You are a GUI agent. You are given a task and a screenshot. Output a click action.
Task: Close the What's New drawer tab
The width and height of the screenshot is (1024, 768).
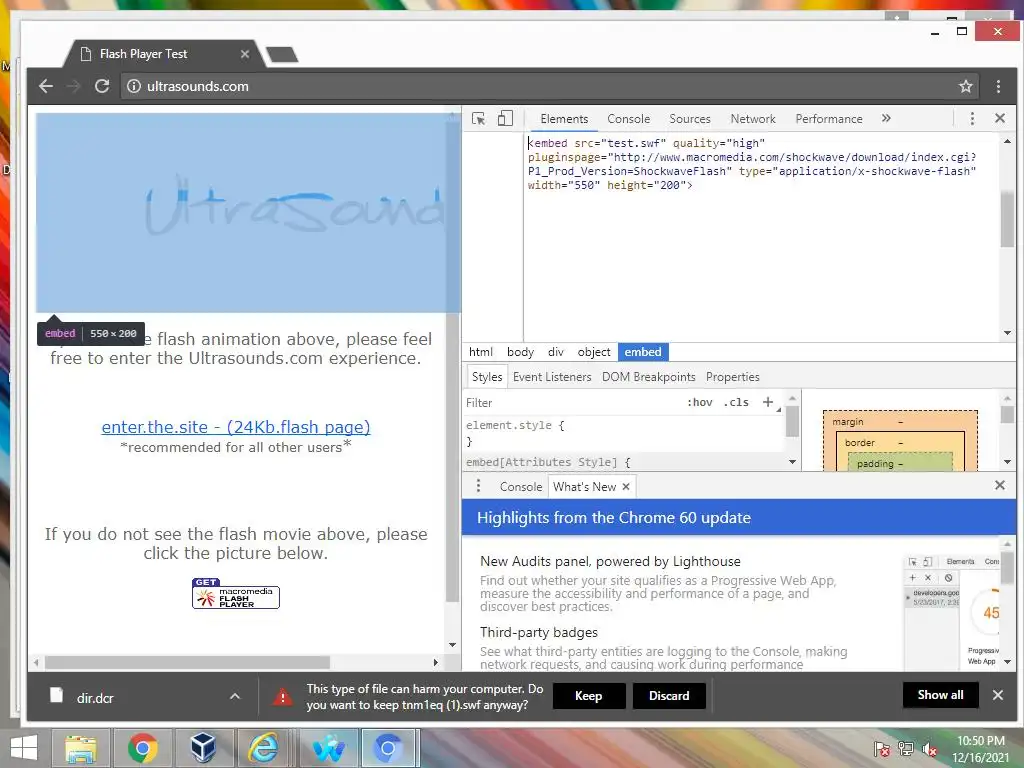[626, 487]
